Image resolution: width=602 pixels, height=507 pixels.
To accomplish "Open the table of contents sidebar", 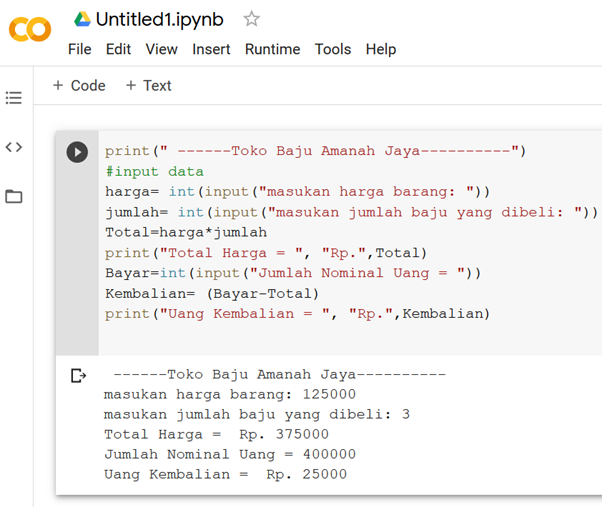I will tap(14, 98).
